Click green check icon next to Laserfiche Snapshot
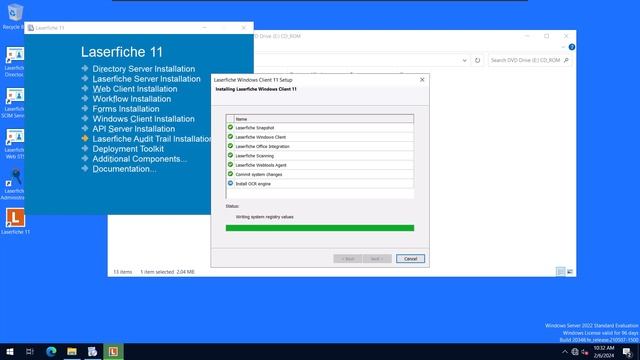 230,127
